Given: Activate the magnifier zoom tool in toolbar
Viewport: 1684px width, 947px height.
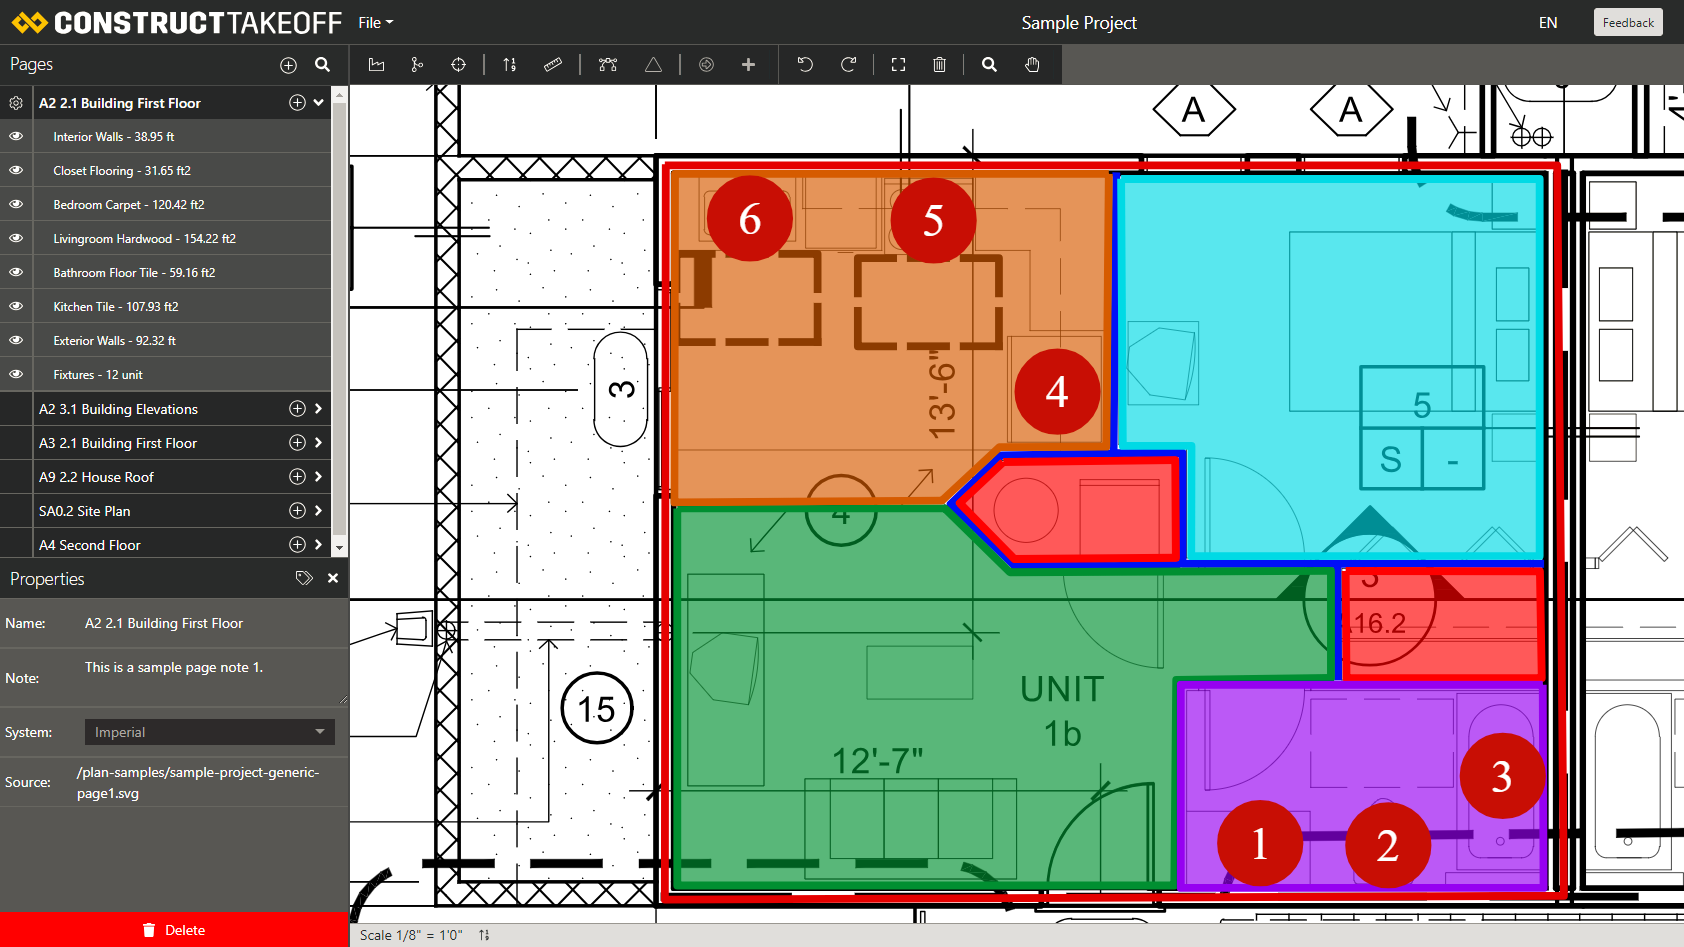Looking at the screenshot, I should [x=989, y=65].
